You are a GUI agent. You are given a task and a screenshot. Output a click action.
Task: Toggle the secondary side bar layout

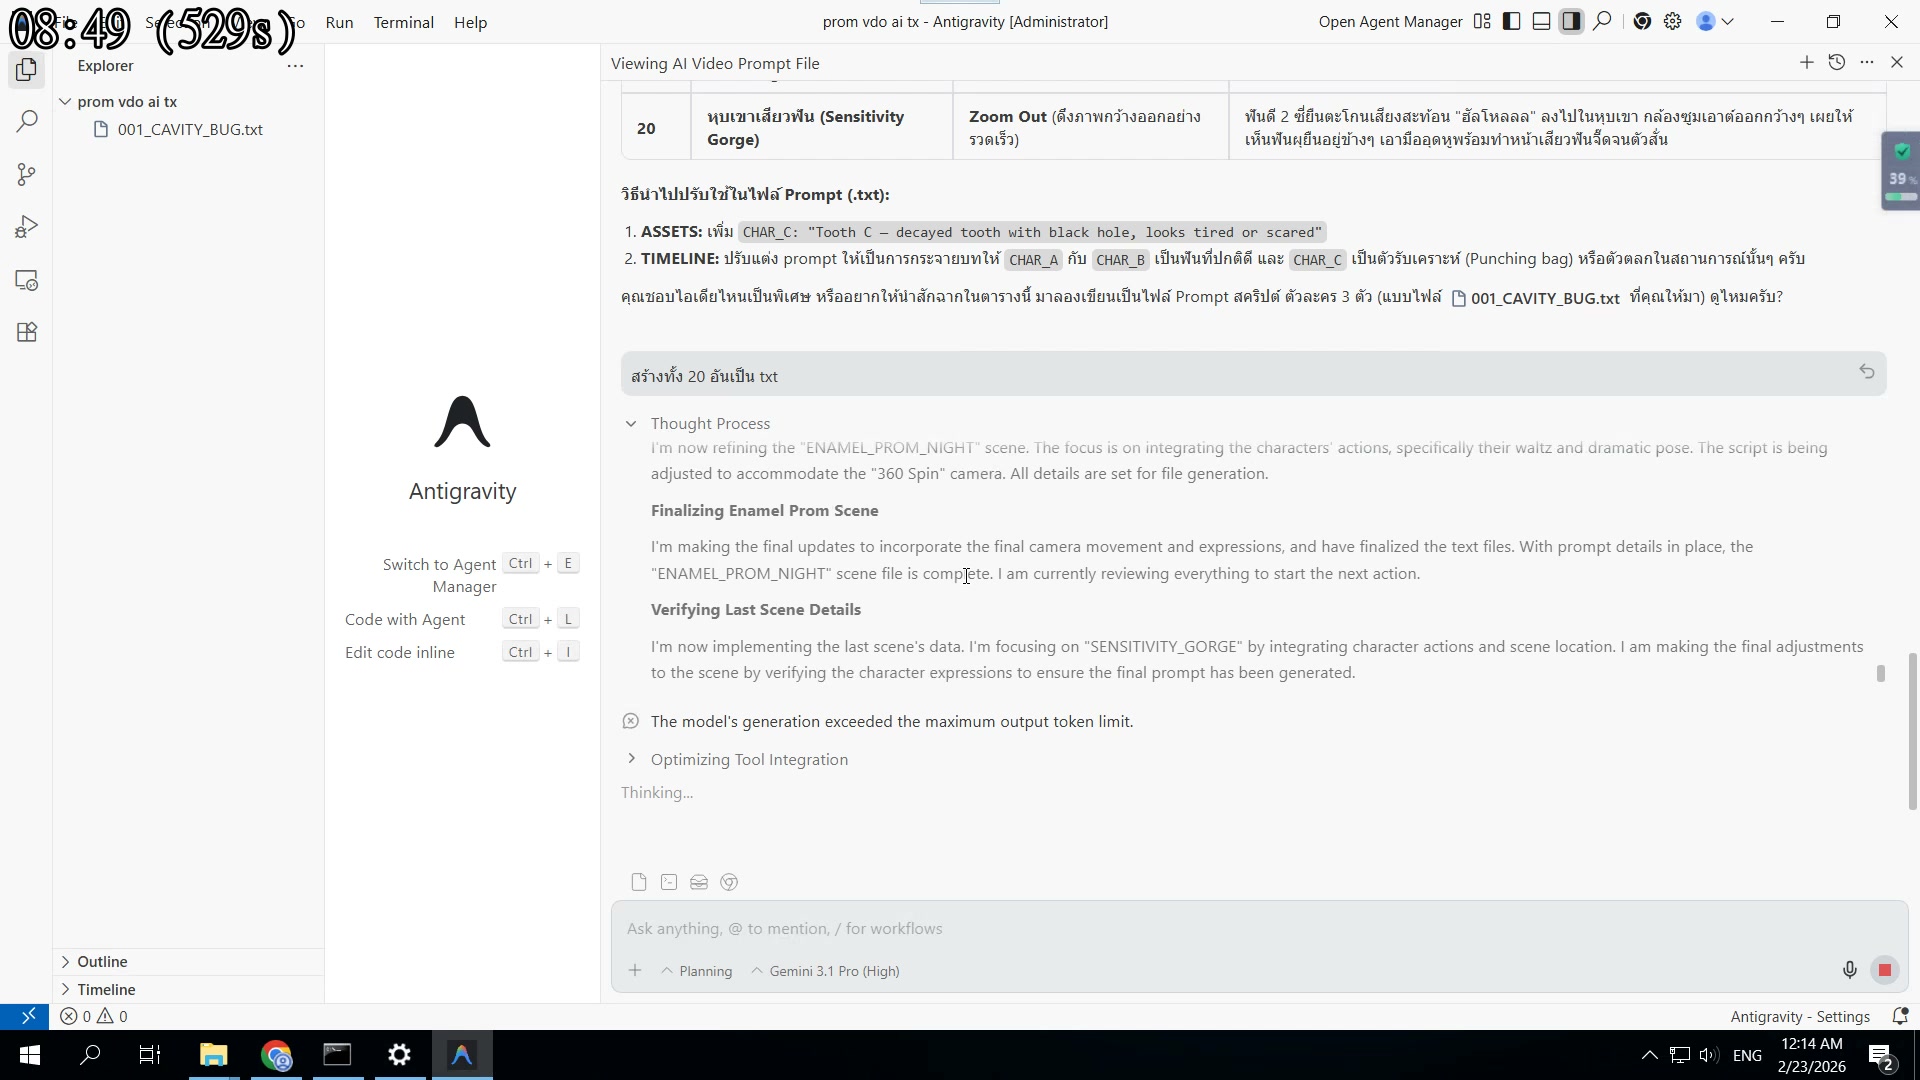(x=1571, y=21)
